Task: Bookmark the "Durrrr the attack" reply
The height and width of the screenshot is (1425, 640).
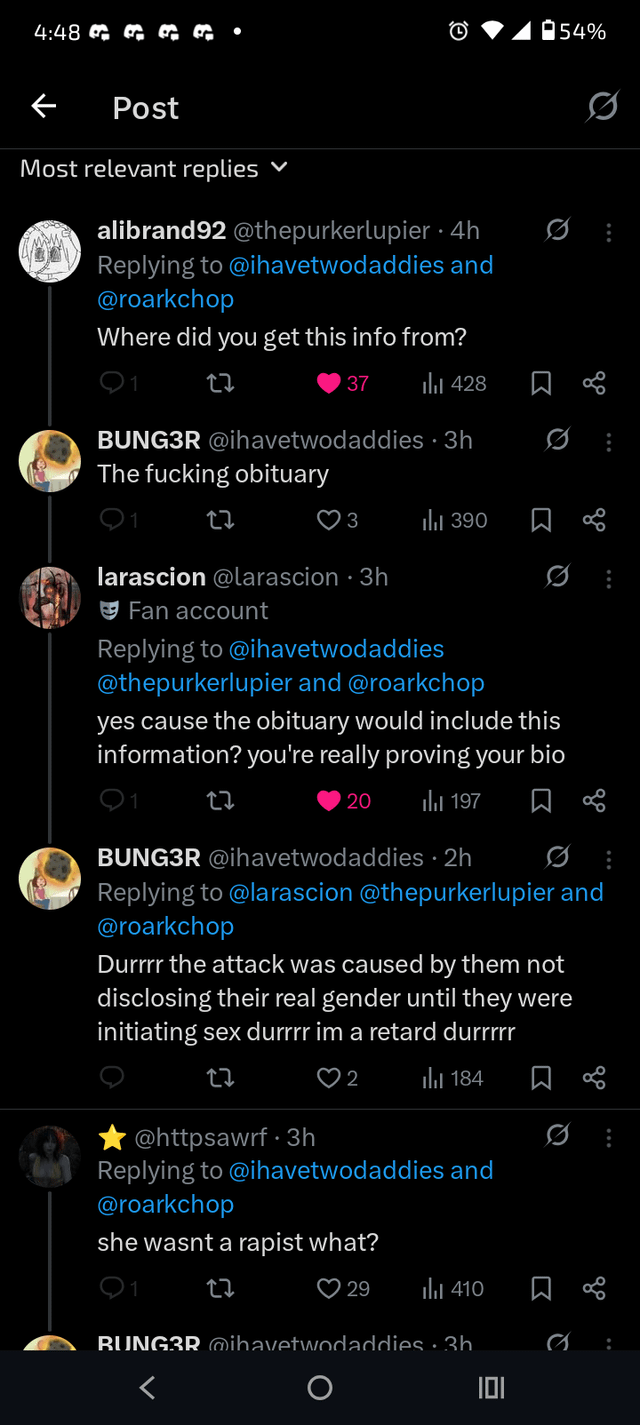Action: [541, 1078]
